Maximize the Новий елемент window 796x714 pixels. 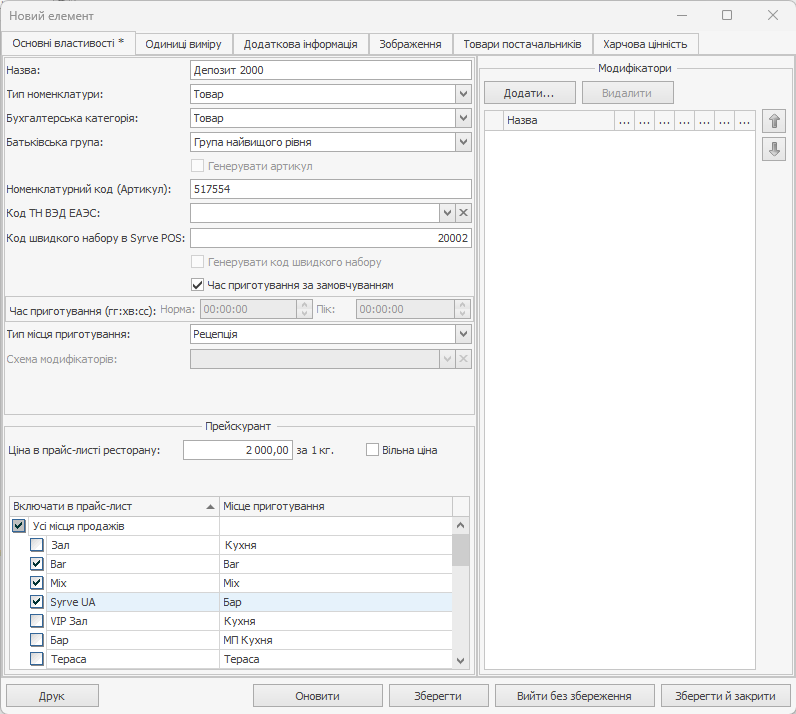727,15
